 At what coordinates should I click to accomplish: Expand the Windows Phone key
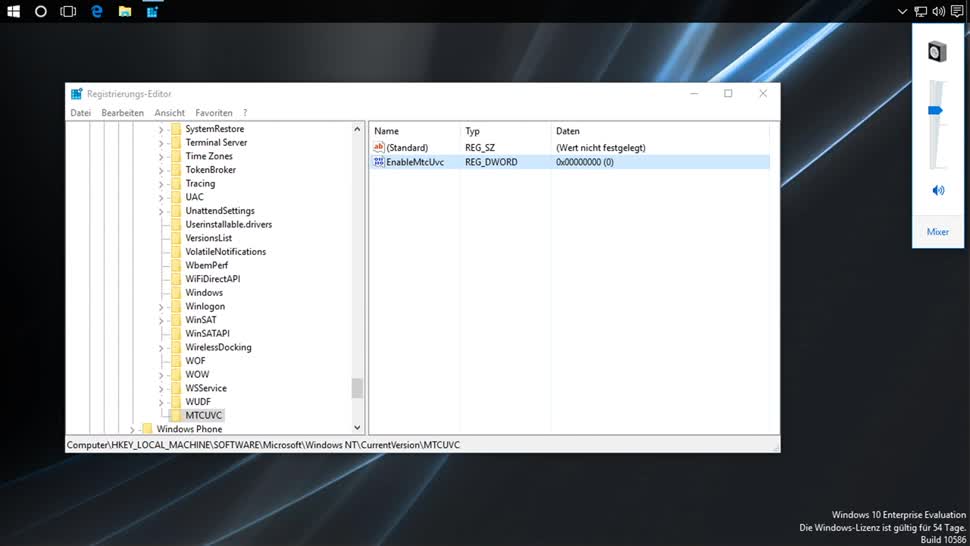point(132,429)
